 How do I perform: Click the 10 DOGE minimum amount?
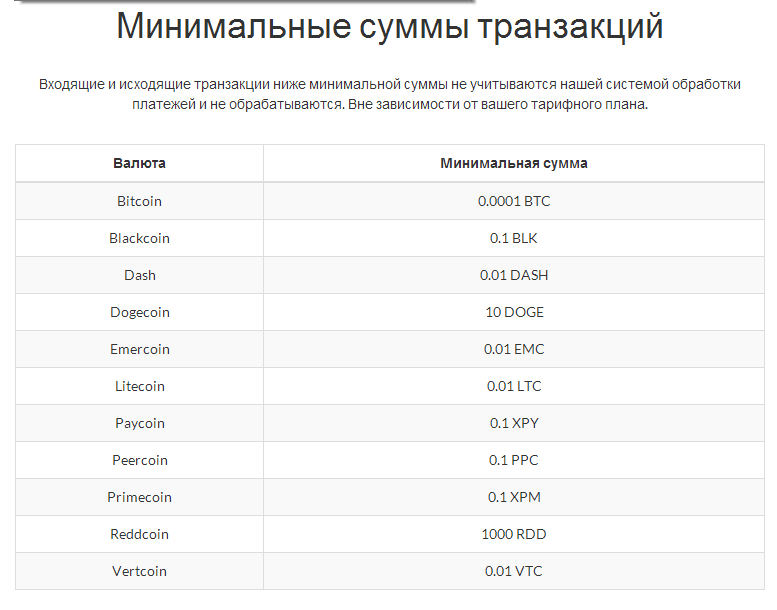pyautogui.click(x=514, y=312)
